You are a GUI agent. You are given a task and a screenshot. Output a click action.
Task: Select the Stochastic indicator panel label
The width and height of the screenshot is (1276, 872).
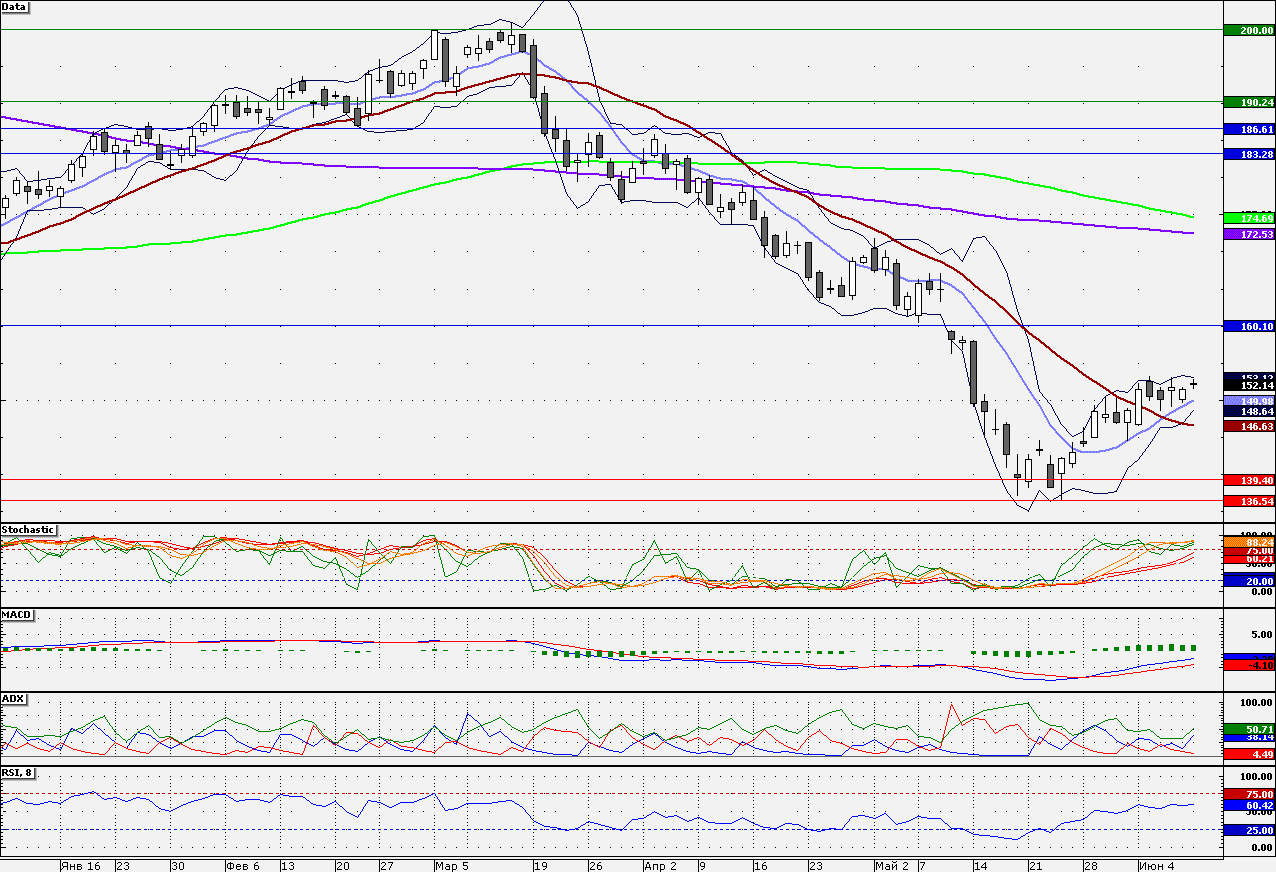(29, 529)
